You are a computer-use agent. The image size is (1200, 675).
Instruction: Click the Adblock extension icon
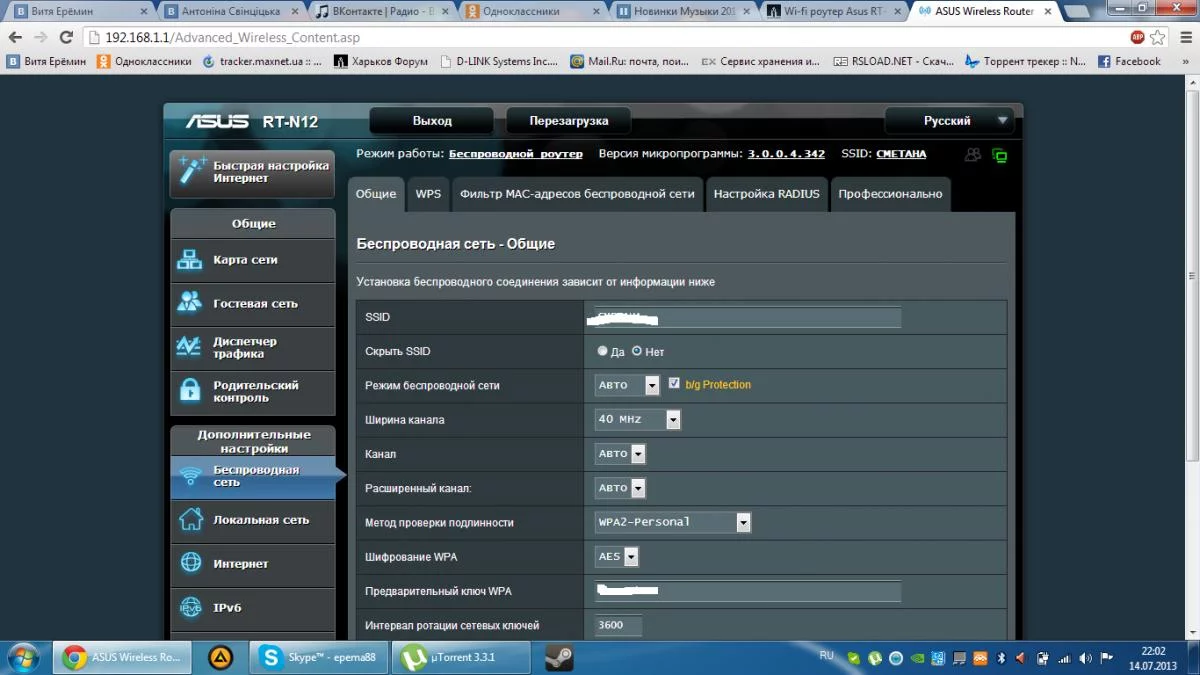click(x=1137, y=37)
